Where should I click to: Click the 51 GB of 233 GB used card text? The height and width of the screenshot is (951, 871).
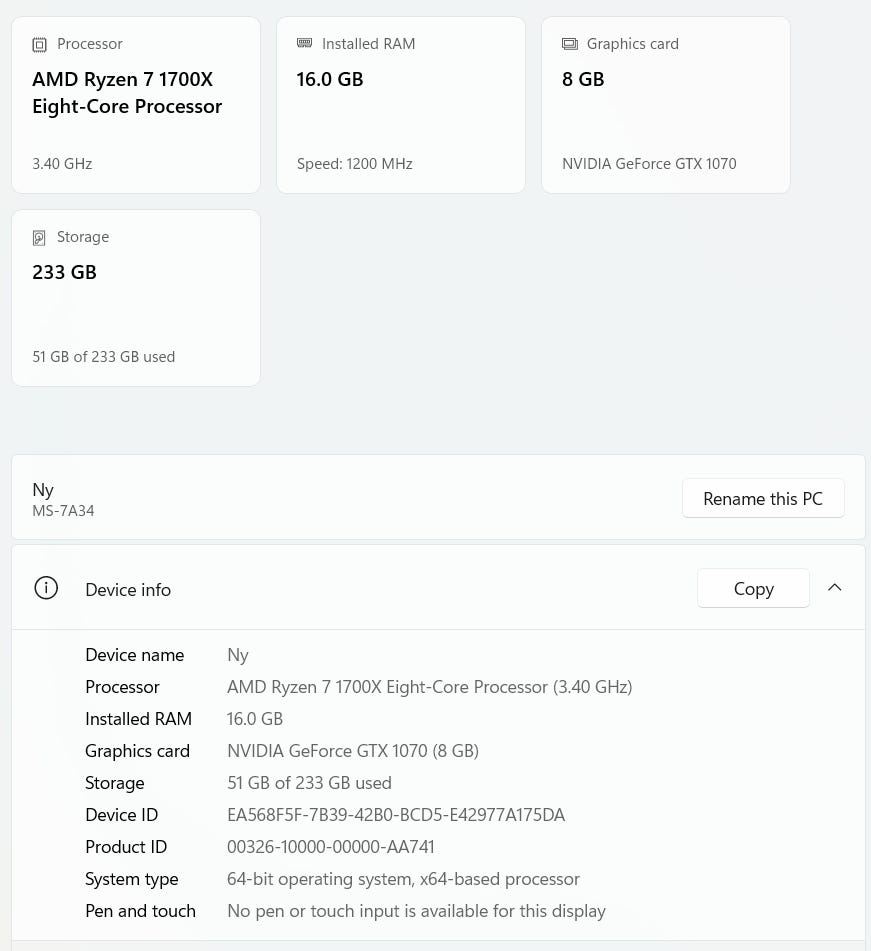104,357
